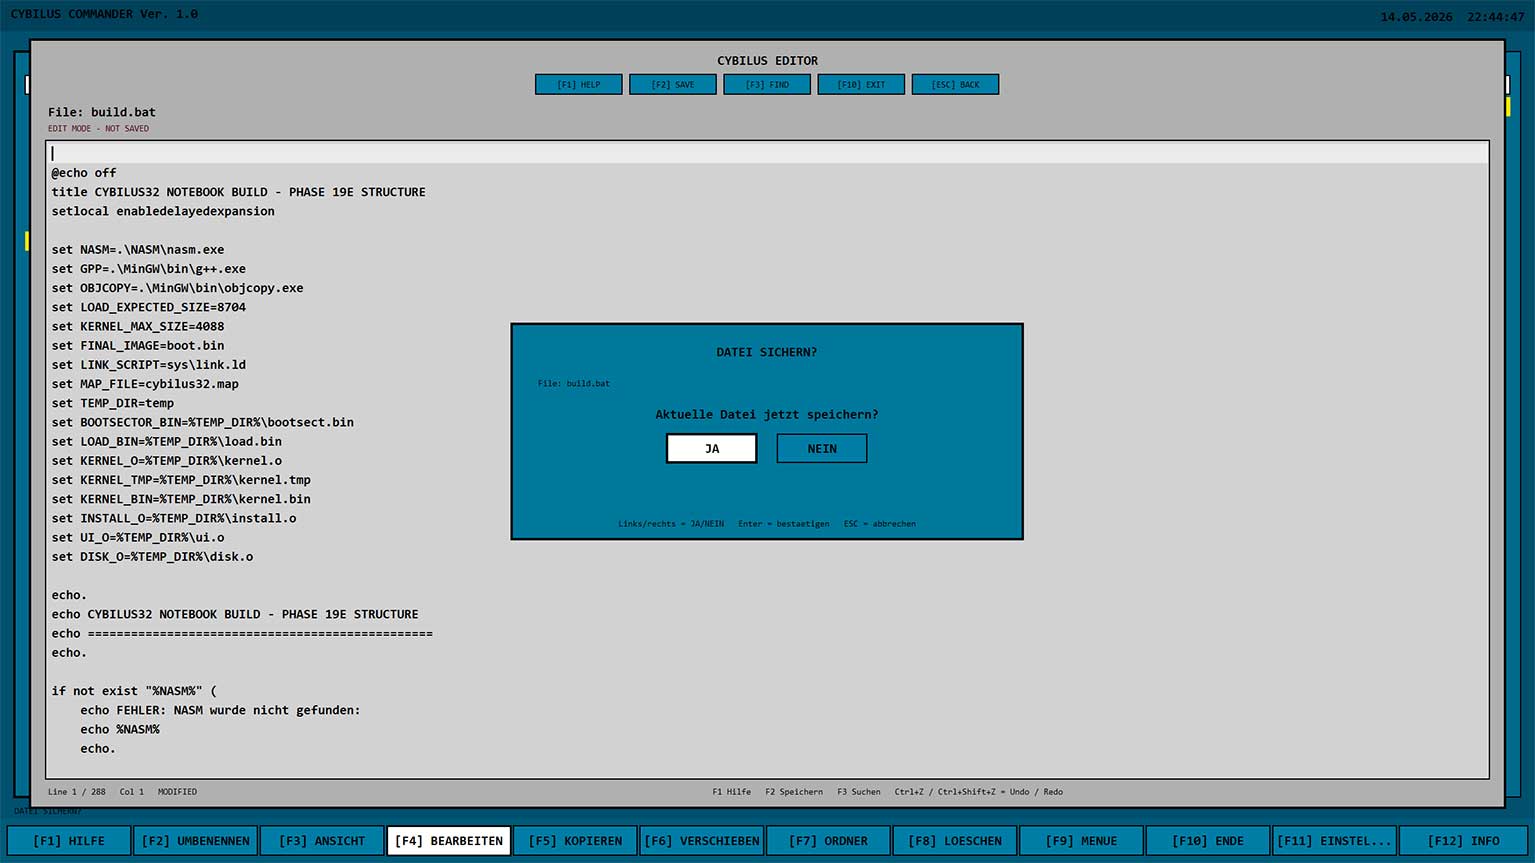Click the 'echo ====' separator line
Image resolution: width=1535 pixels, height=863 pixels.
[242, 634]
